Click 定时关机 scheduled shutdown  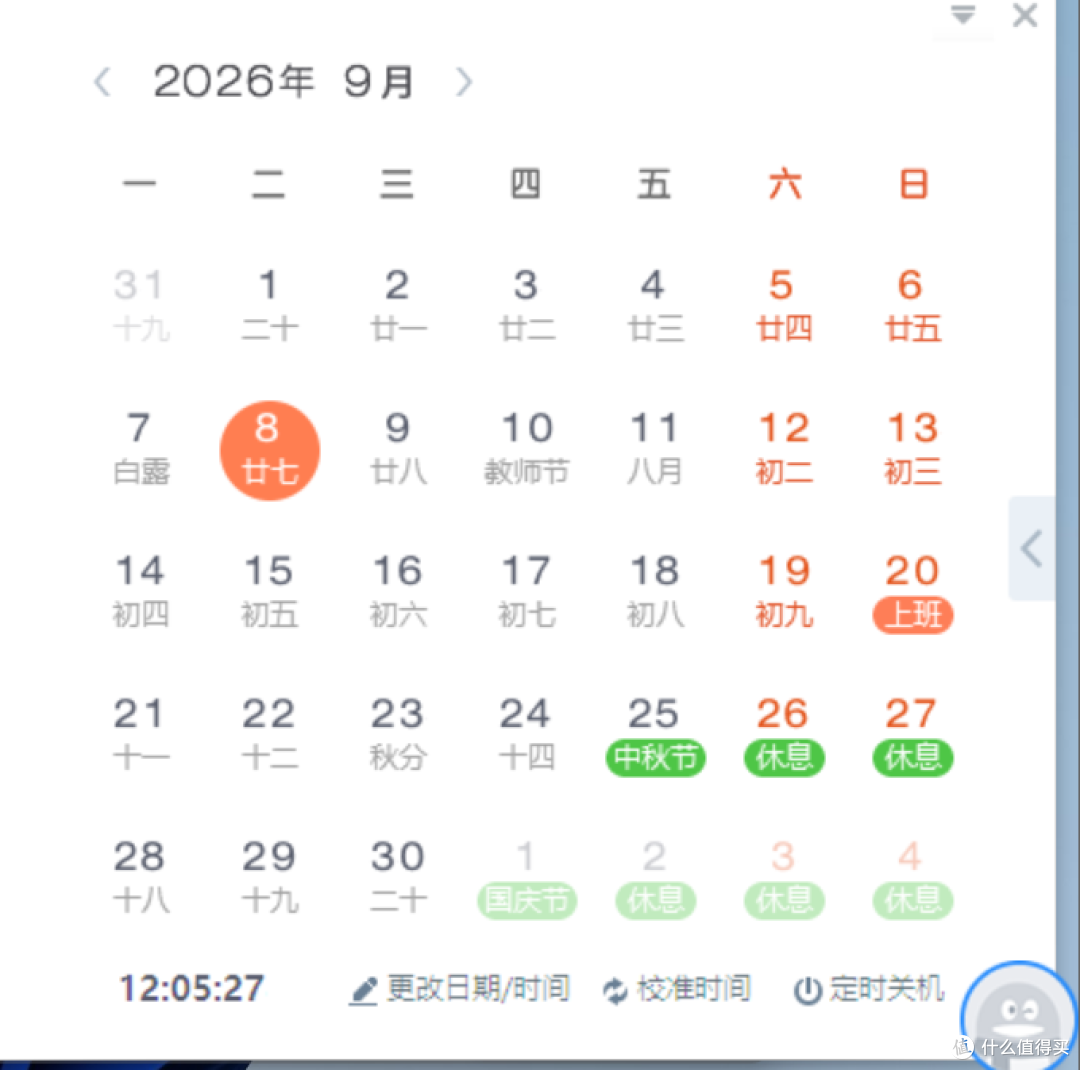[886, 988]
